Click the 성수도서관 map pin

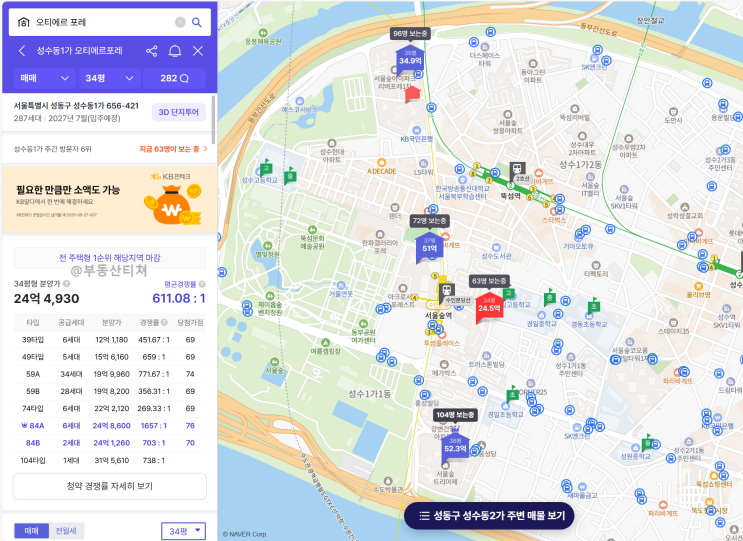(x=496, y=247)
